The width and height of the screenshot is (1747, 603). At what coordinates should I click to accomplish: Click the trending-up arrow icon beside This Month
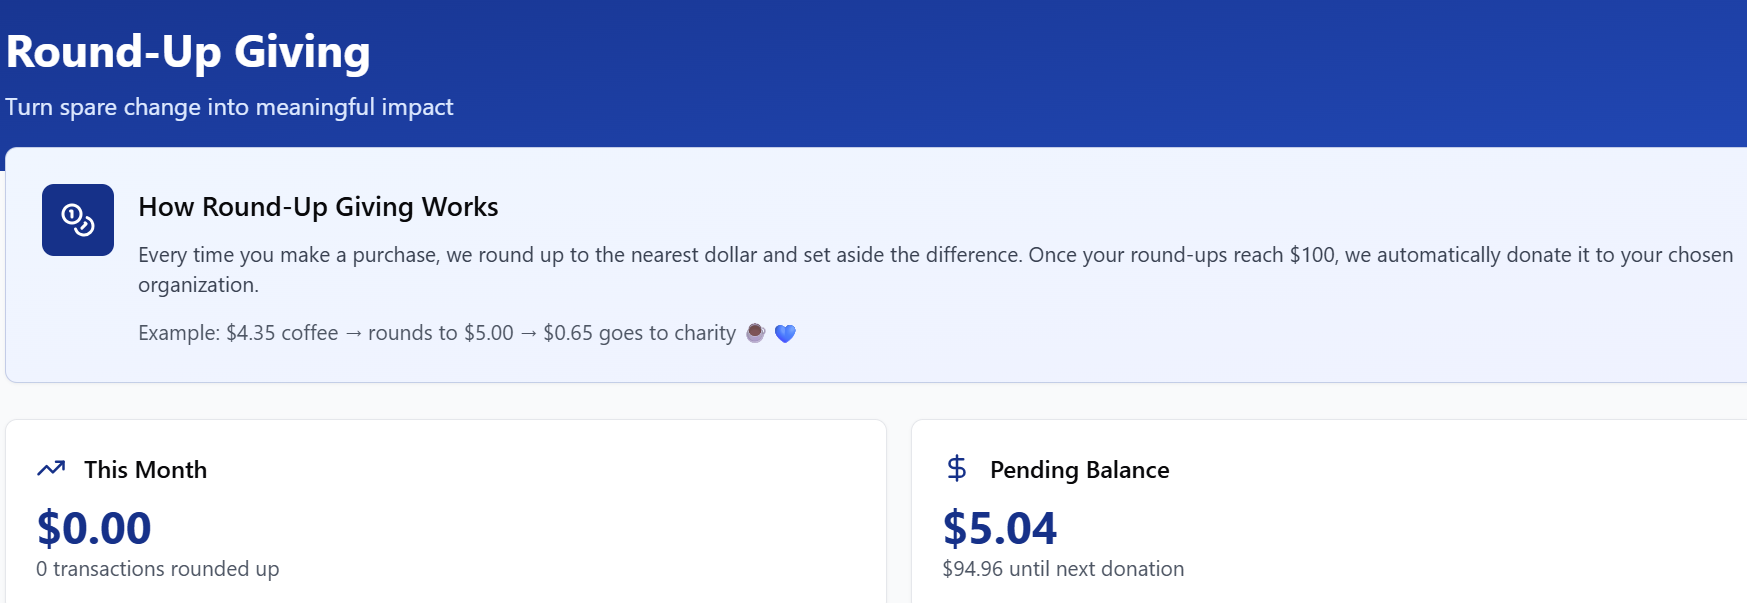pyautogui.click(x=51, y=468)
